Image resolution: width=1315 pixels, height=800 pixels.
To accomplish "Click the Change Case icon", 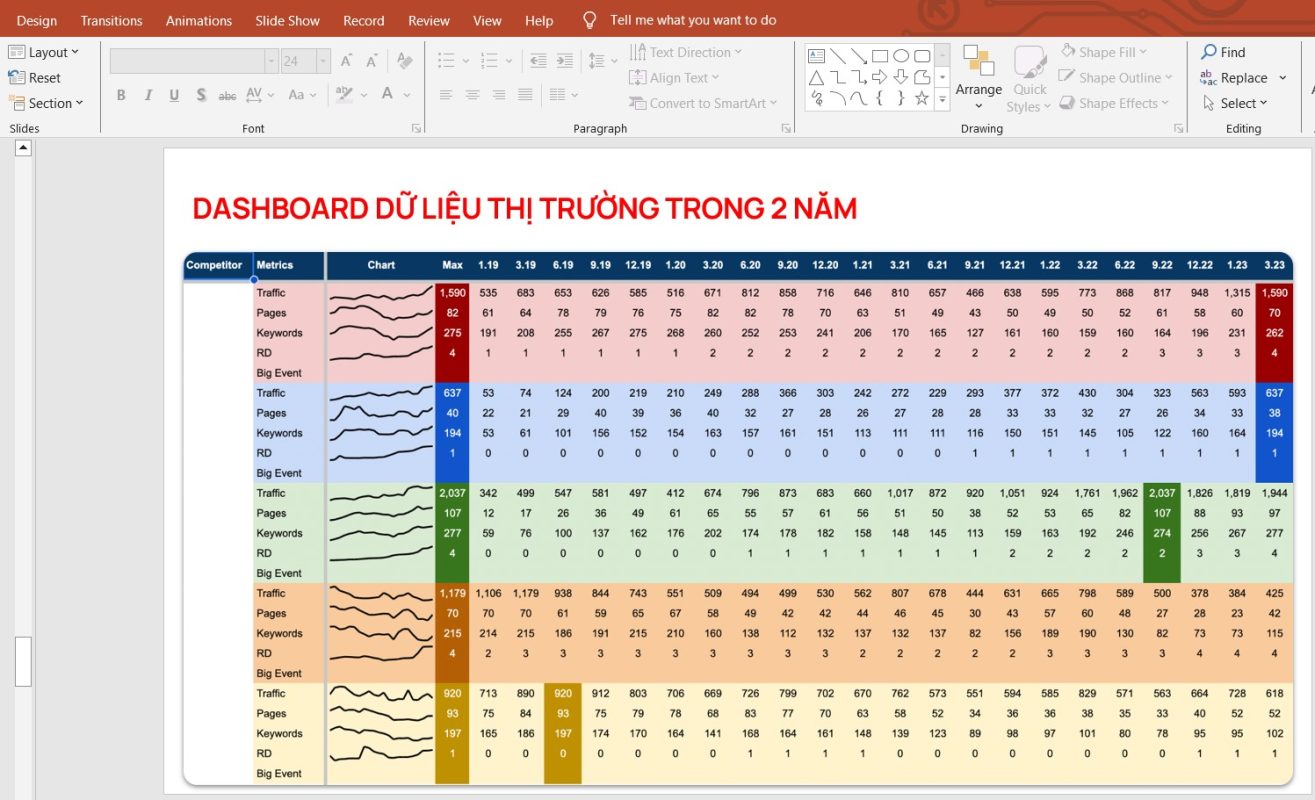I will click(x=297, y=95).
